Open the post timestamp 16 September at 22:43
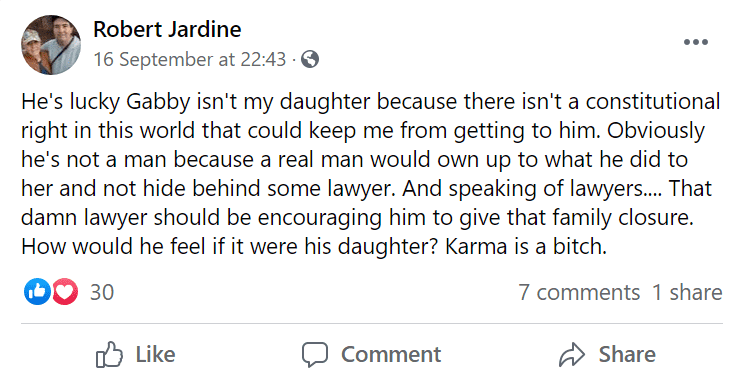741x376 pixels. (190, 60)
